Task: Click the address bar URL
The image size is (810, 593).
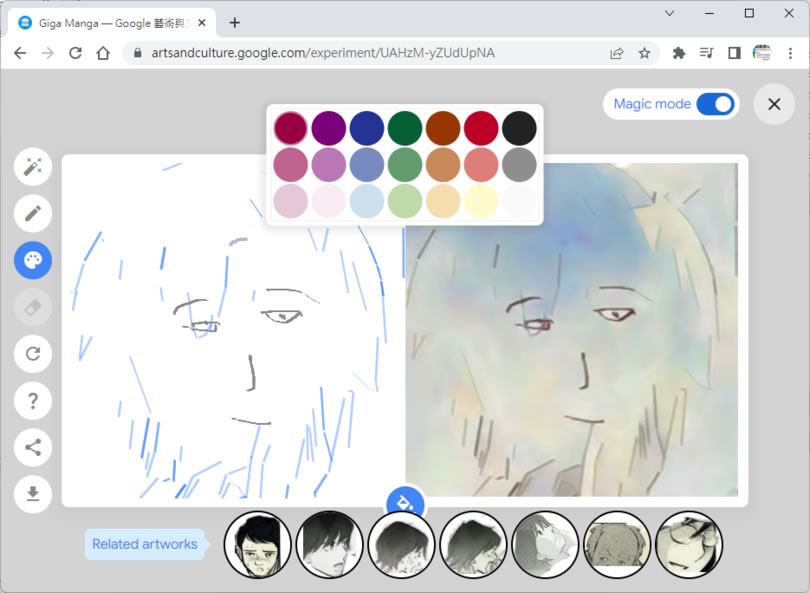Action: 323,53
